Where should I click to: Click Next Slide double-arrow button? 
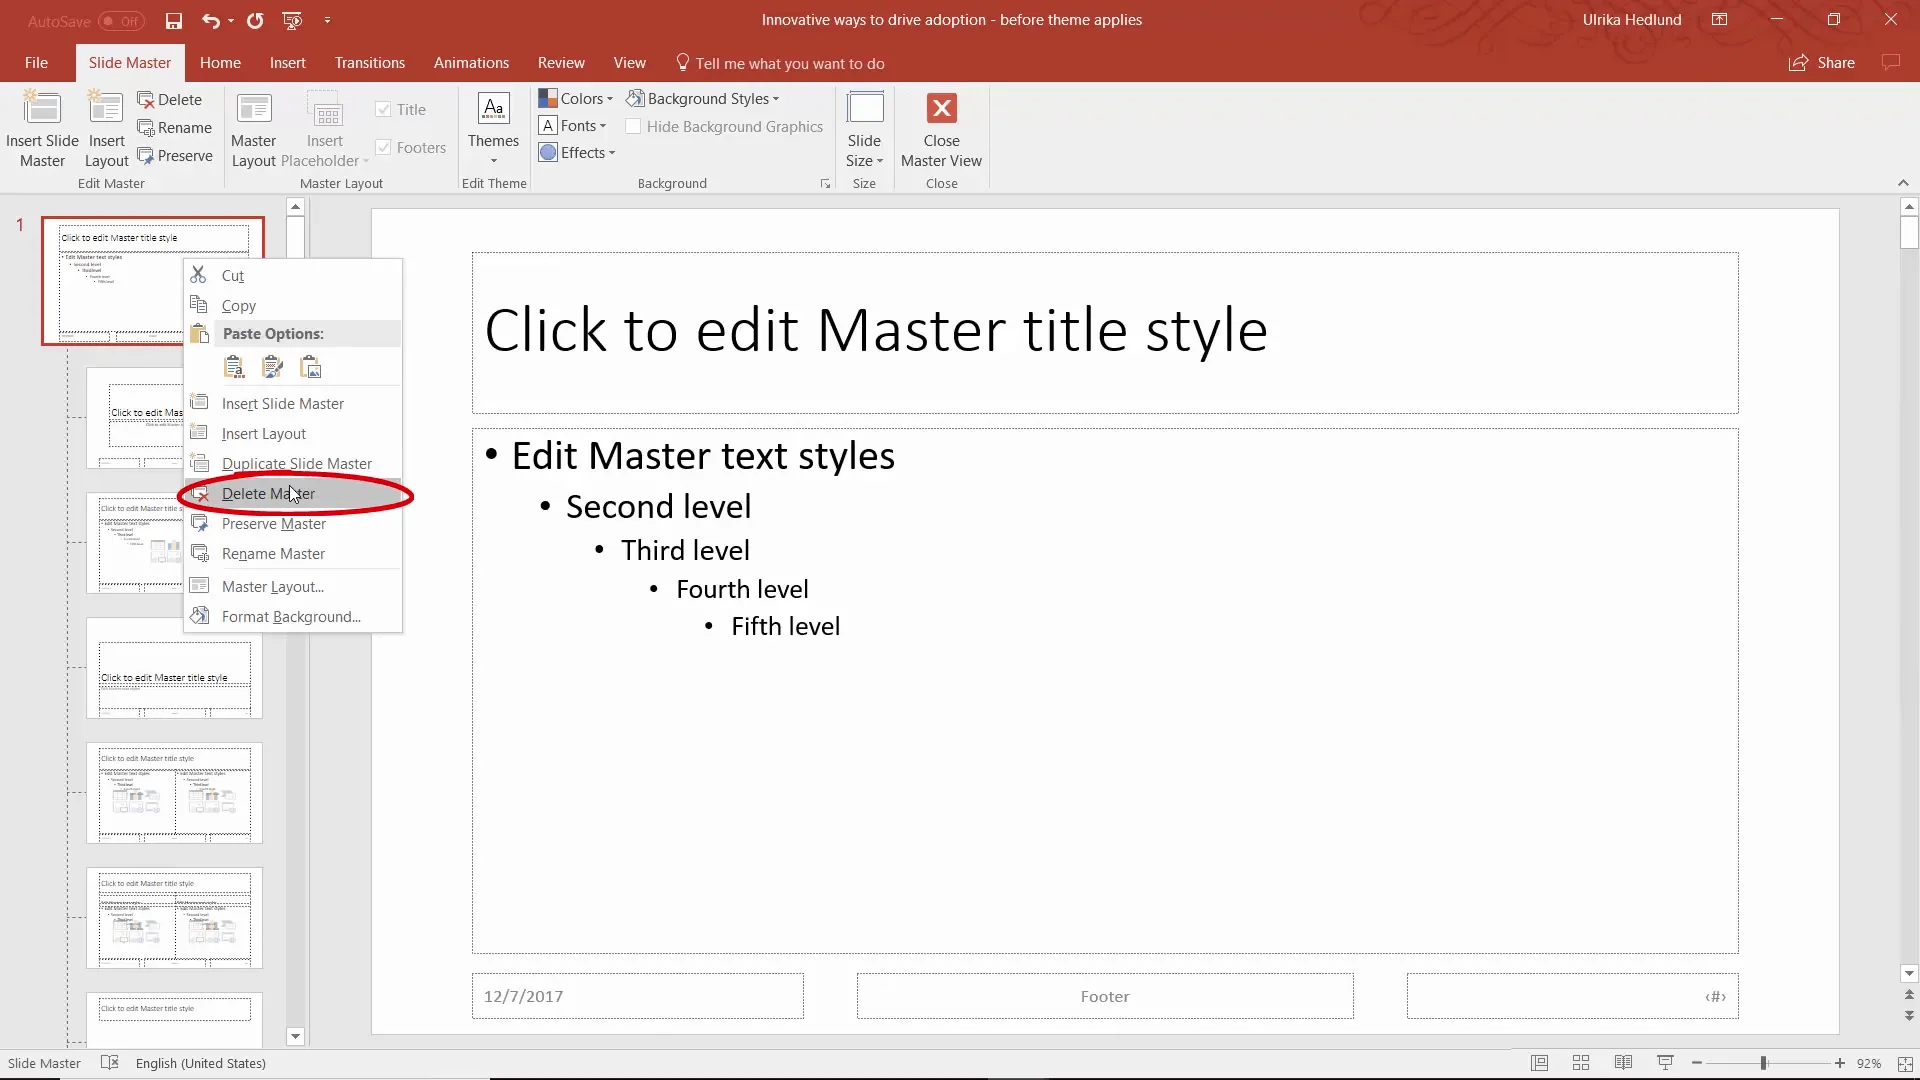pos(1909,1015)
